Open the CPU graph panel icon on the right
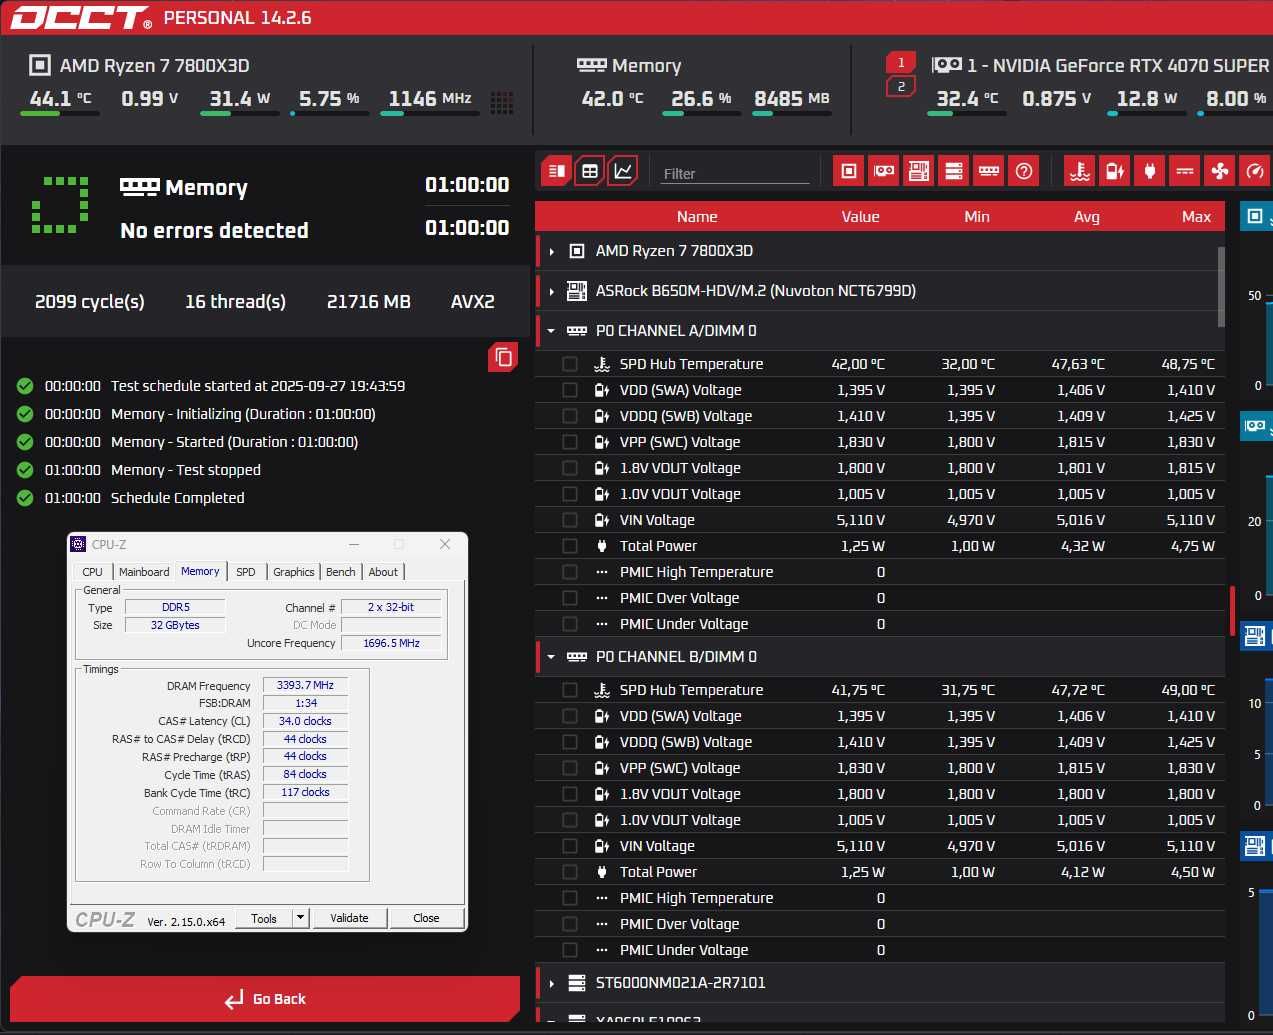Image resolution: width=1273 pixels, height=1035 pixels. tap(1255, 216)
